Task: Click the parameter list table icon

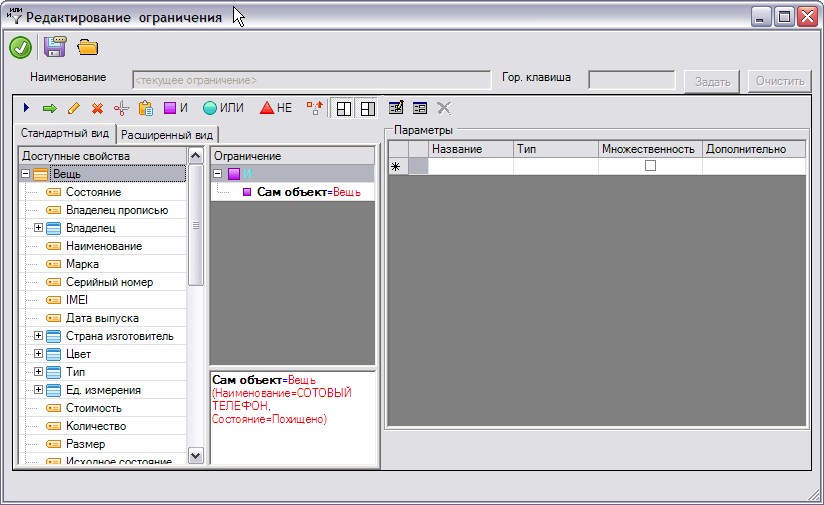Action: 420,108
